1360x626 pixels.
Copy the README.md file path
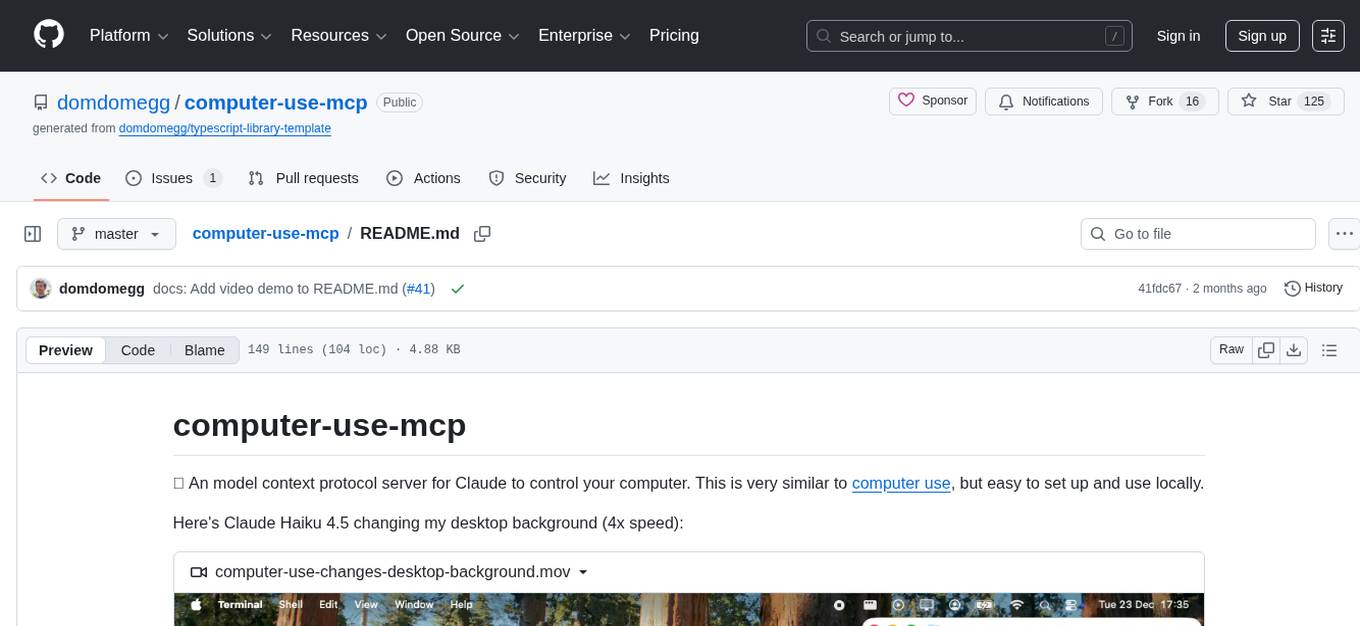tap(483, 233)
